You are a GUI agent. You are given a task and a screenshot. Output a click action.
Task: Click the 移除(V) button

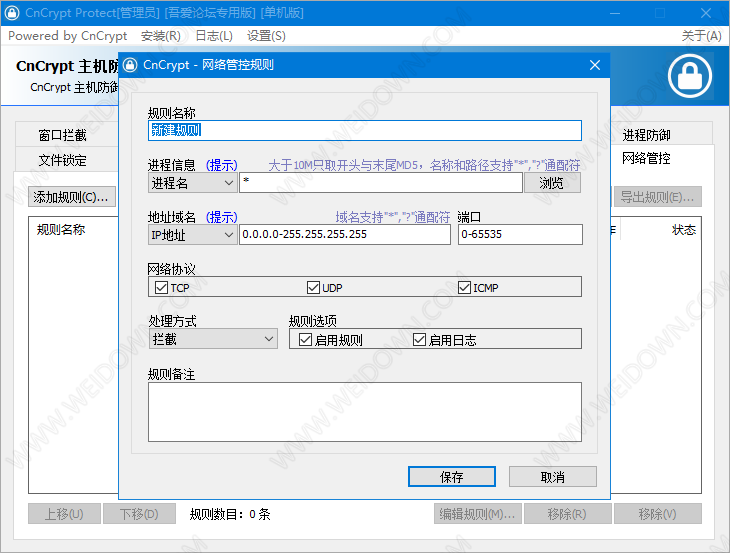(658, 514)
